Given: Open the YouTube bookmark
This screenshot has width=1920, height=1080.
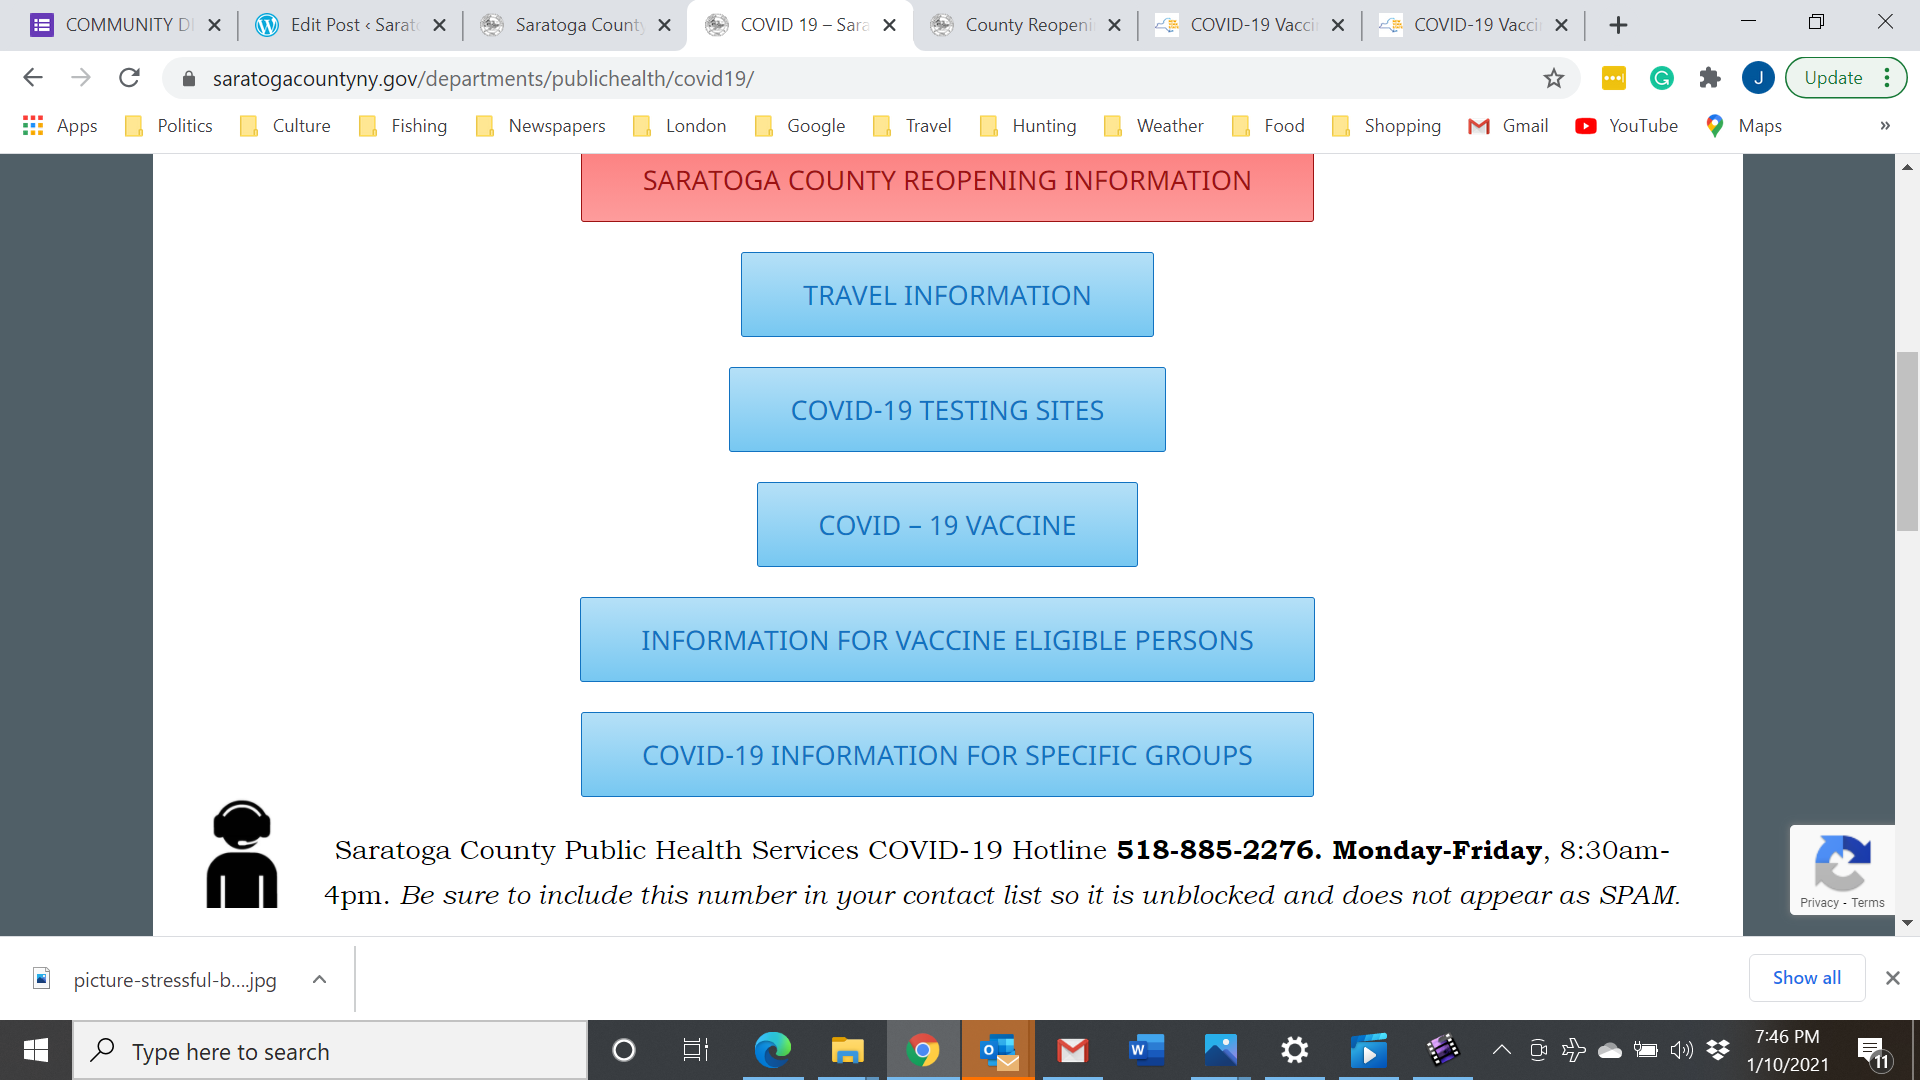Looking at the screenshot, I should coord(1627,126).
